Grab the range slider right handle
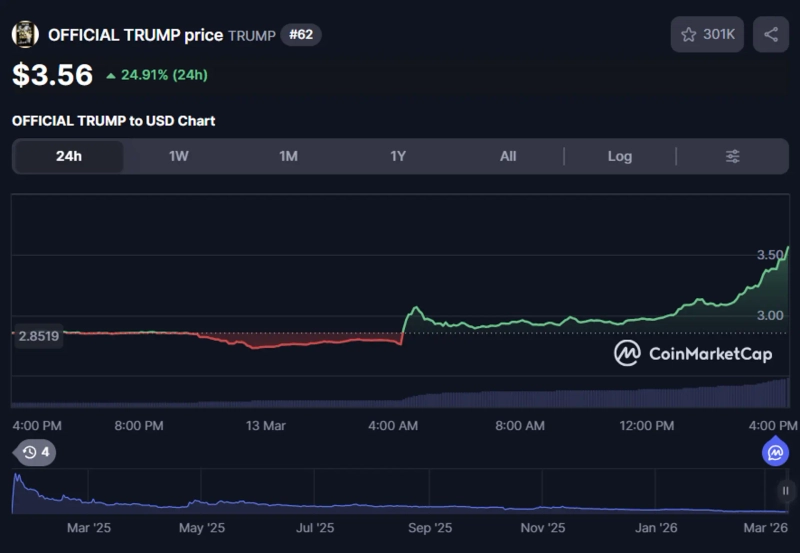Image resolution: width=800 pixels, height=553 pixels. (x=785, y=491)
